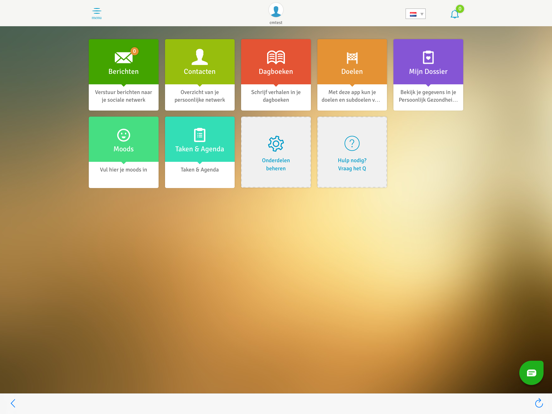
Task: Open the user profile avatar
Action: (x=276, y=10)
